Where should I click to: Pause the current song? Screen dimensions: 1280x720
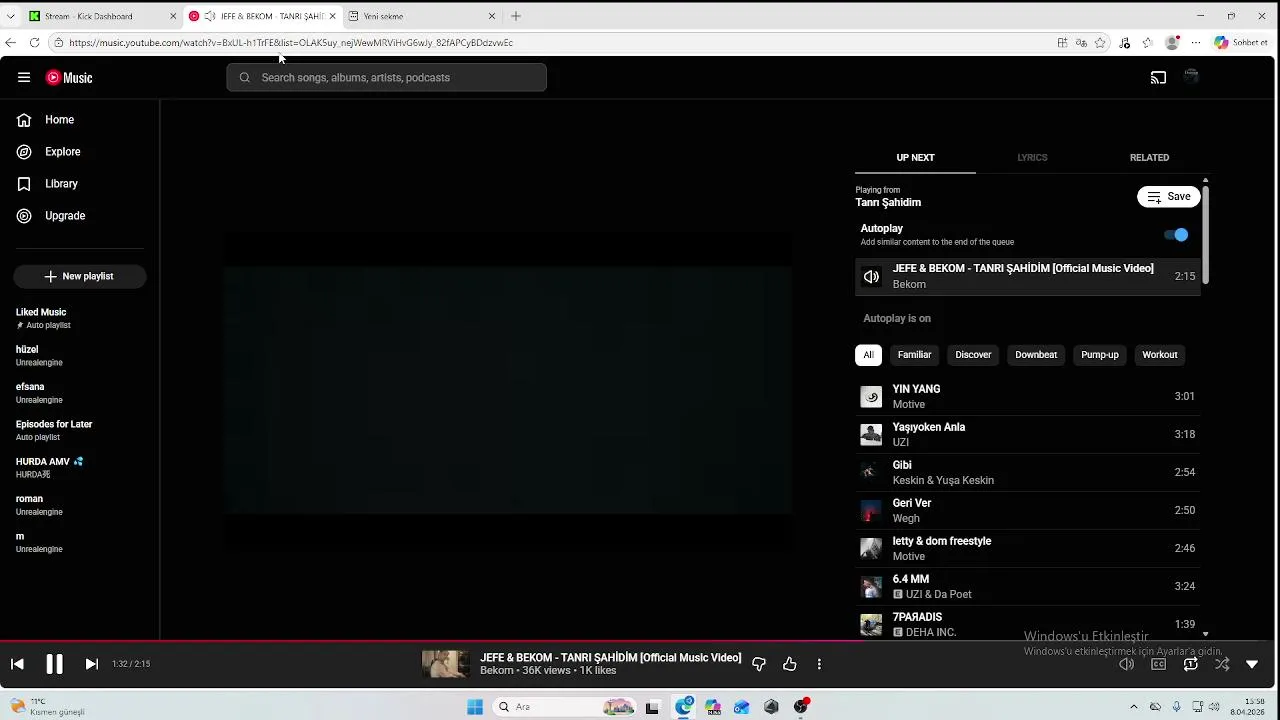(x=54, y=664)
